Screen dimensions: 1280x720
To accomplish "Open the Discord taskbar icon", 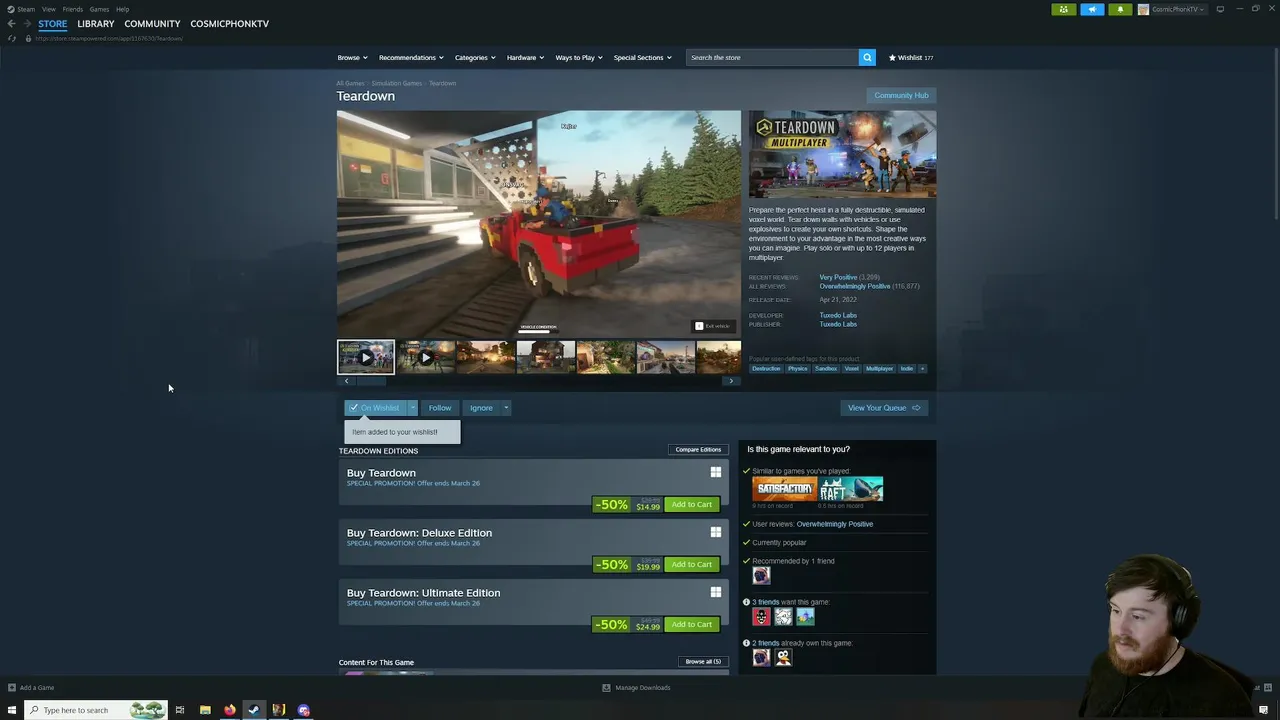I will 303,710.
